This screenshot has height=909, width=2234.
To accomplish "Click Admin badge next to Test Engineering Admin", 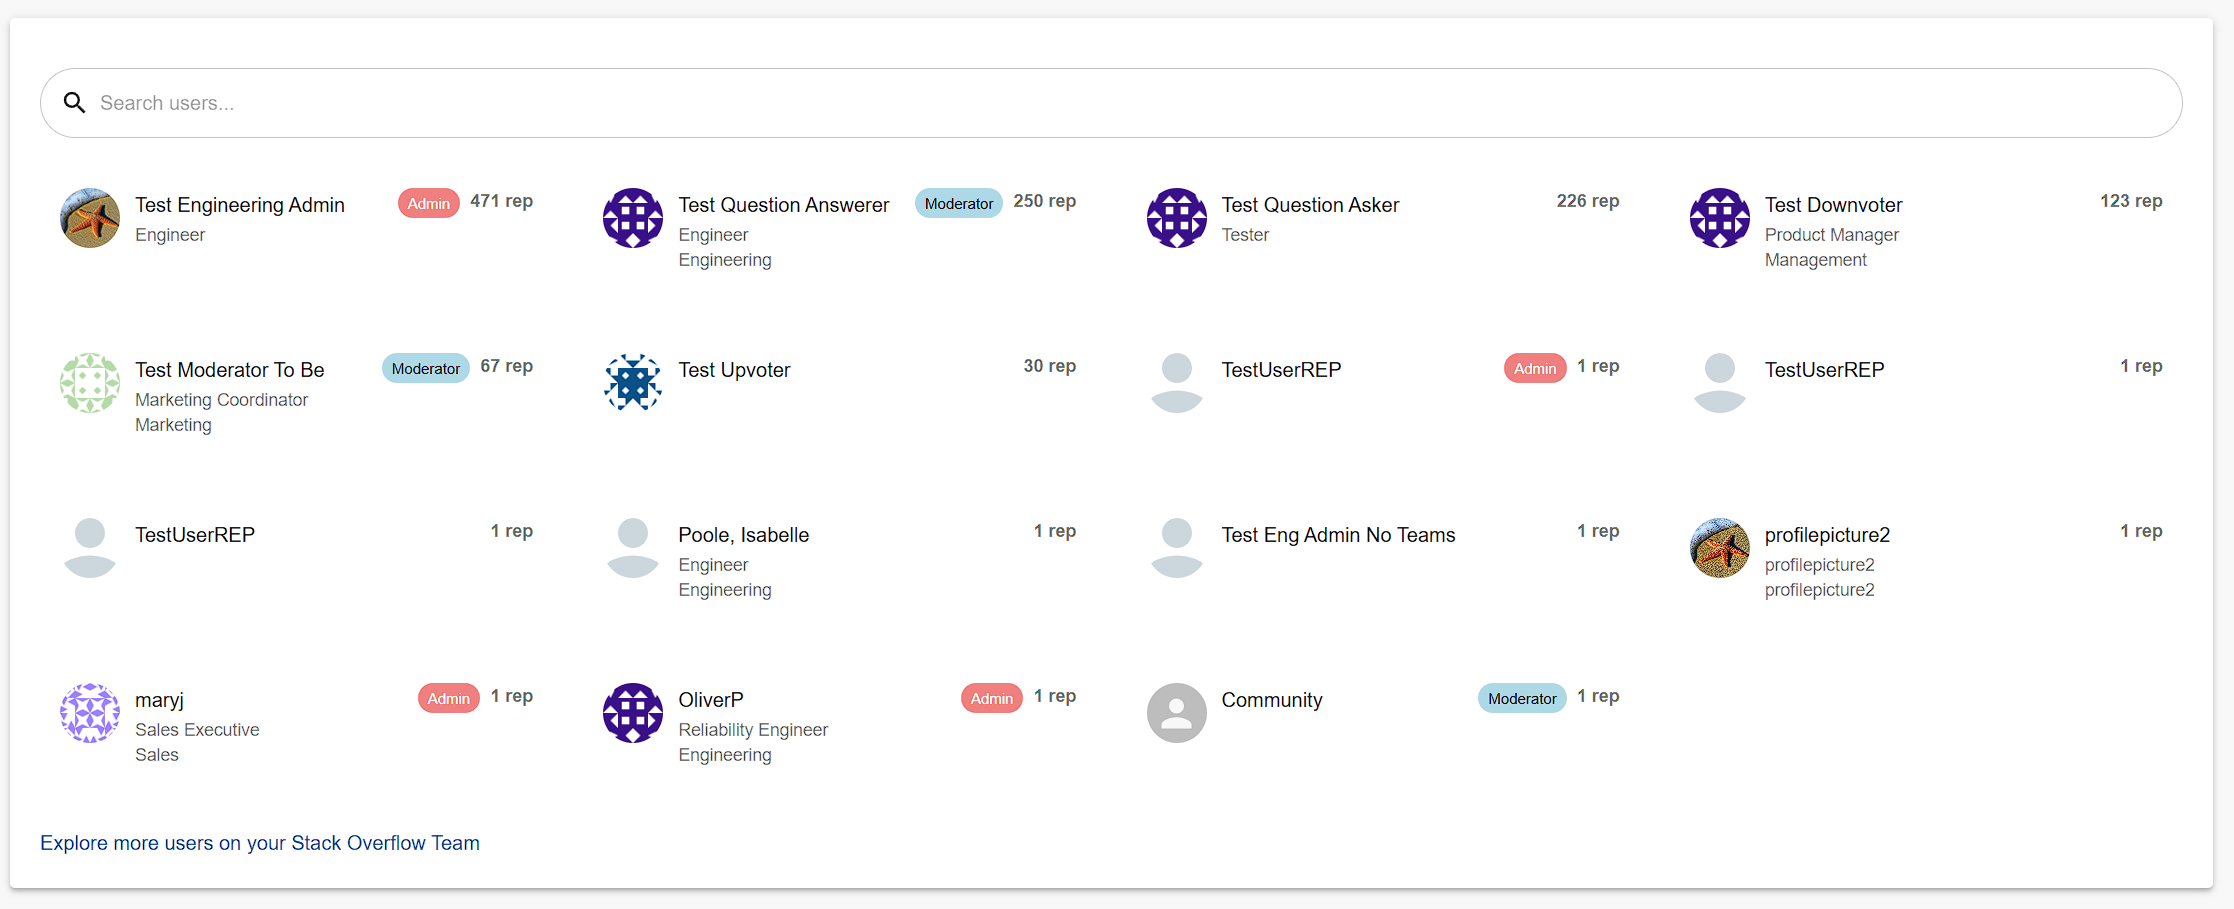I will click(x=429, y=203).
